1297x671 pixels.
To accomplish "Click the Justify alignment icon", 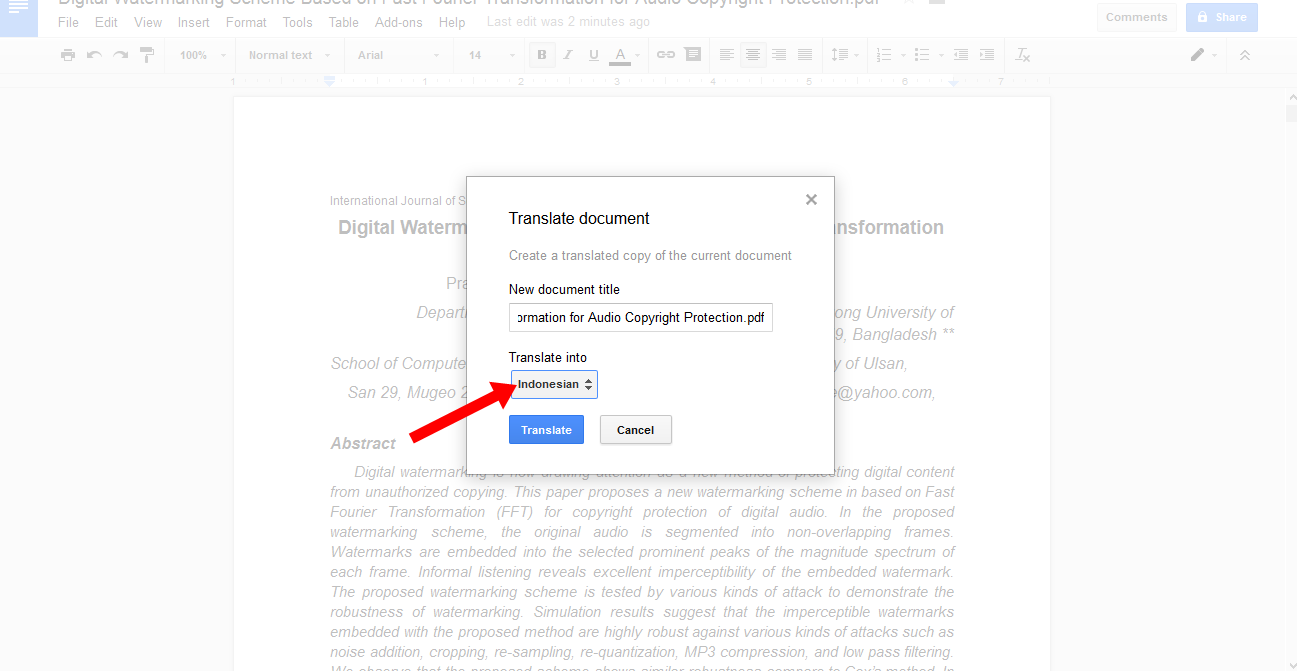I will (x=805, y=55).
